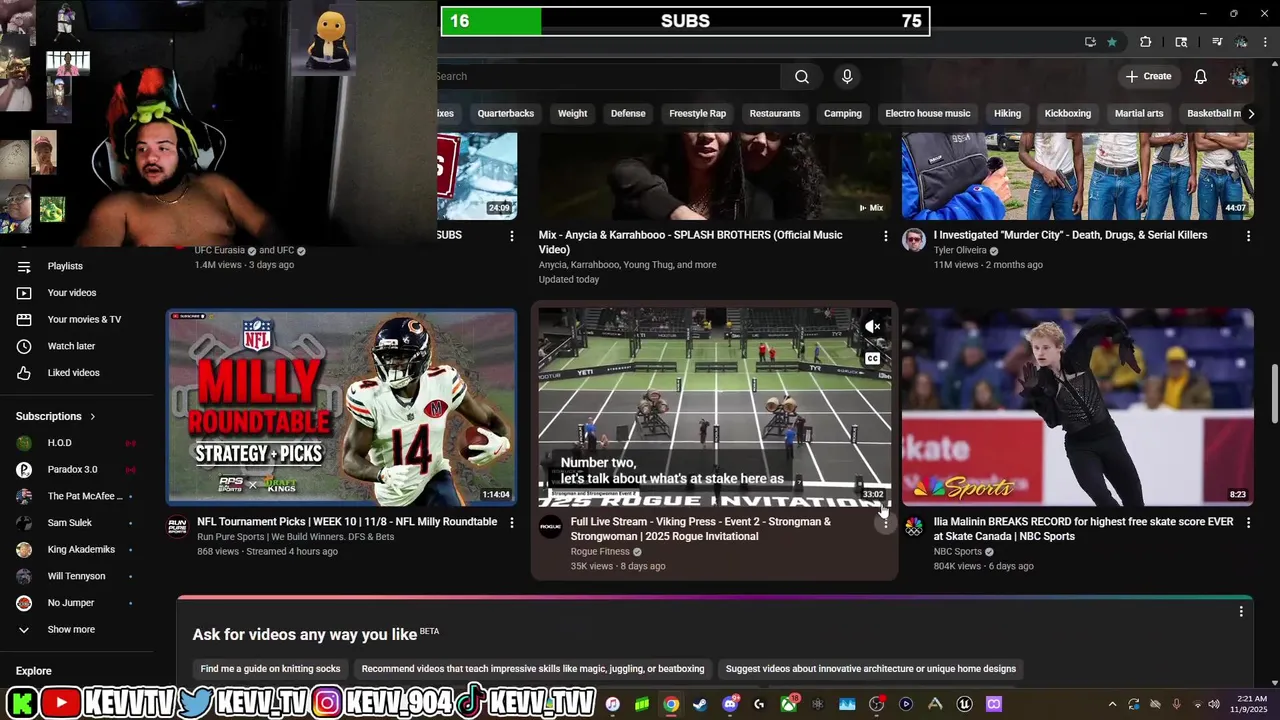Open the Chrome extensions puzzle icon

(1146, 42)
